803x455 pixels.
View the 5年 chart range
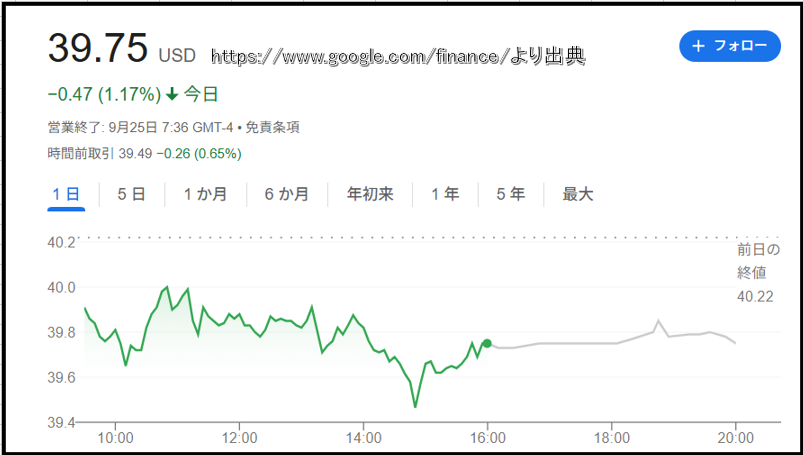click(510, 194)
